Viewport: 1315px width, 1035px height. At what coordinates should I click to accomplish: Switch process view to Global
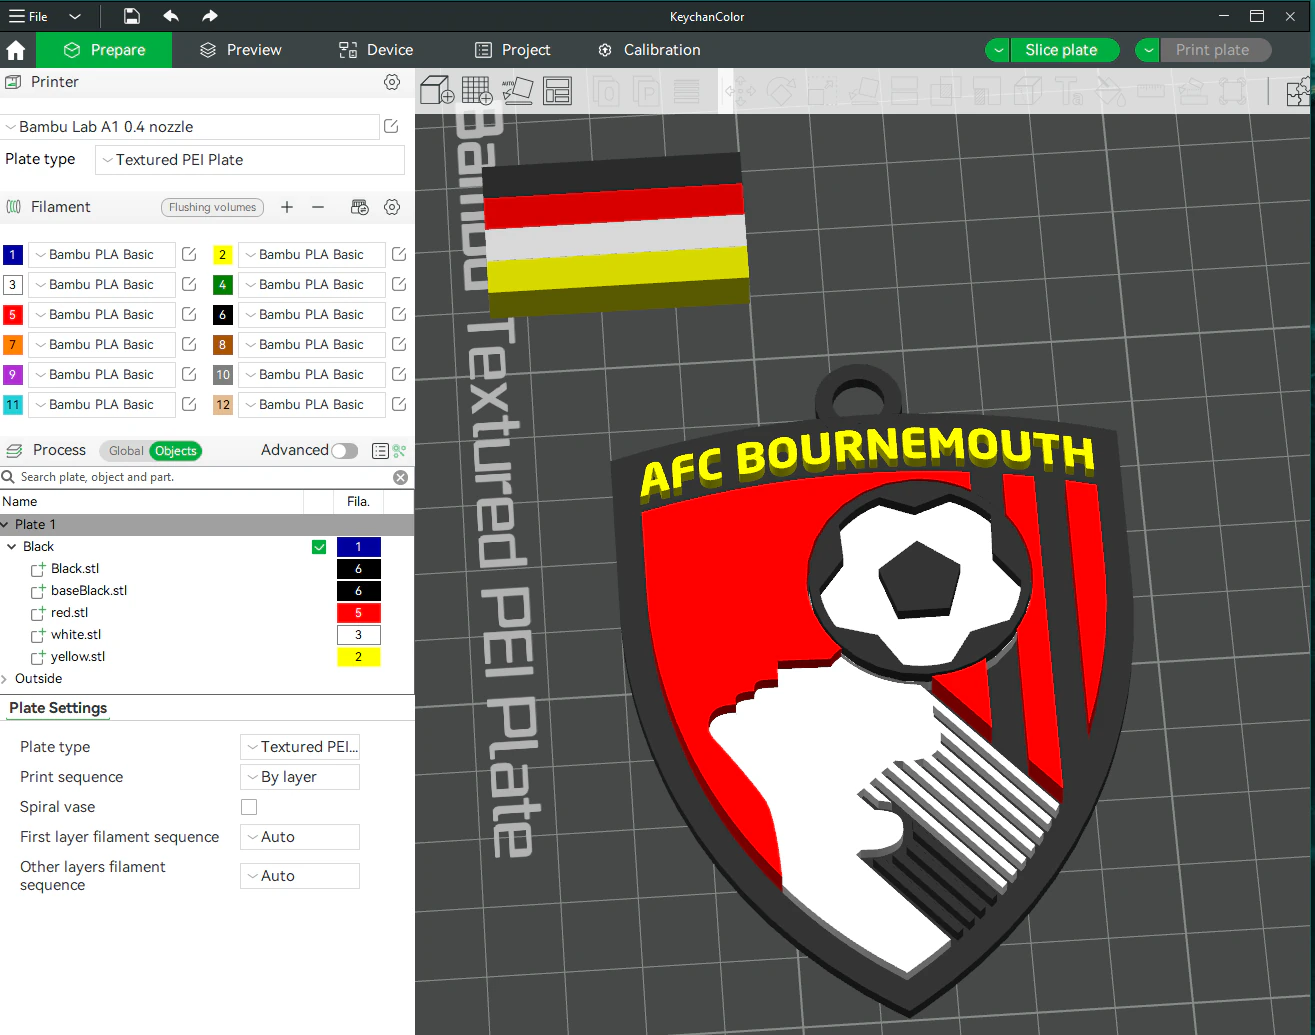126,451
